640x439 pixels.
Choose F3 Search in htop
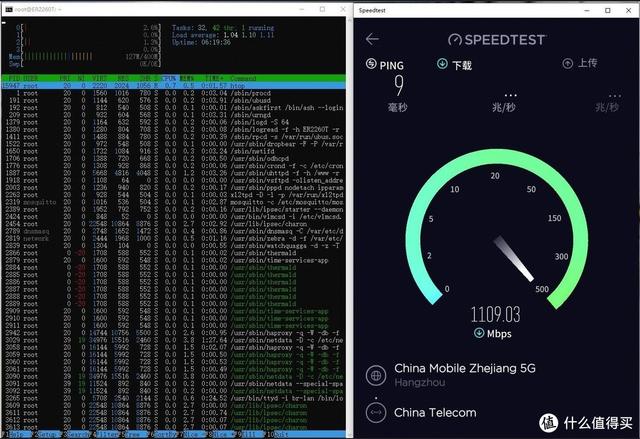pos(78,435)
